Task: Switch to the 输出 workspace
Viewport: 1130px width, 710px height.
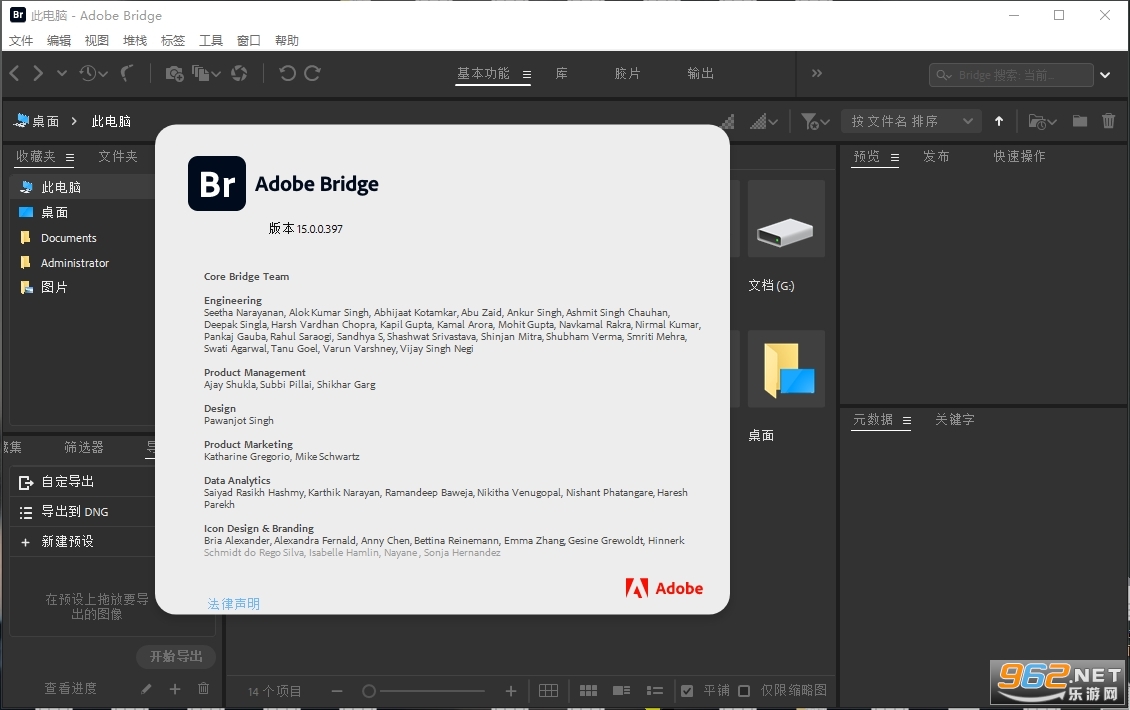Action: click(700, 74)
